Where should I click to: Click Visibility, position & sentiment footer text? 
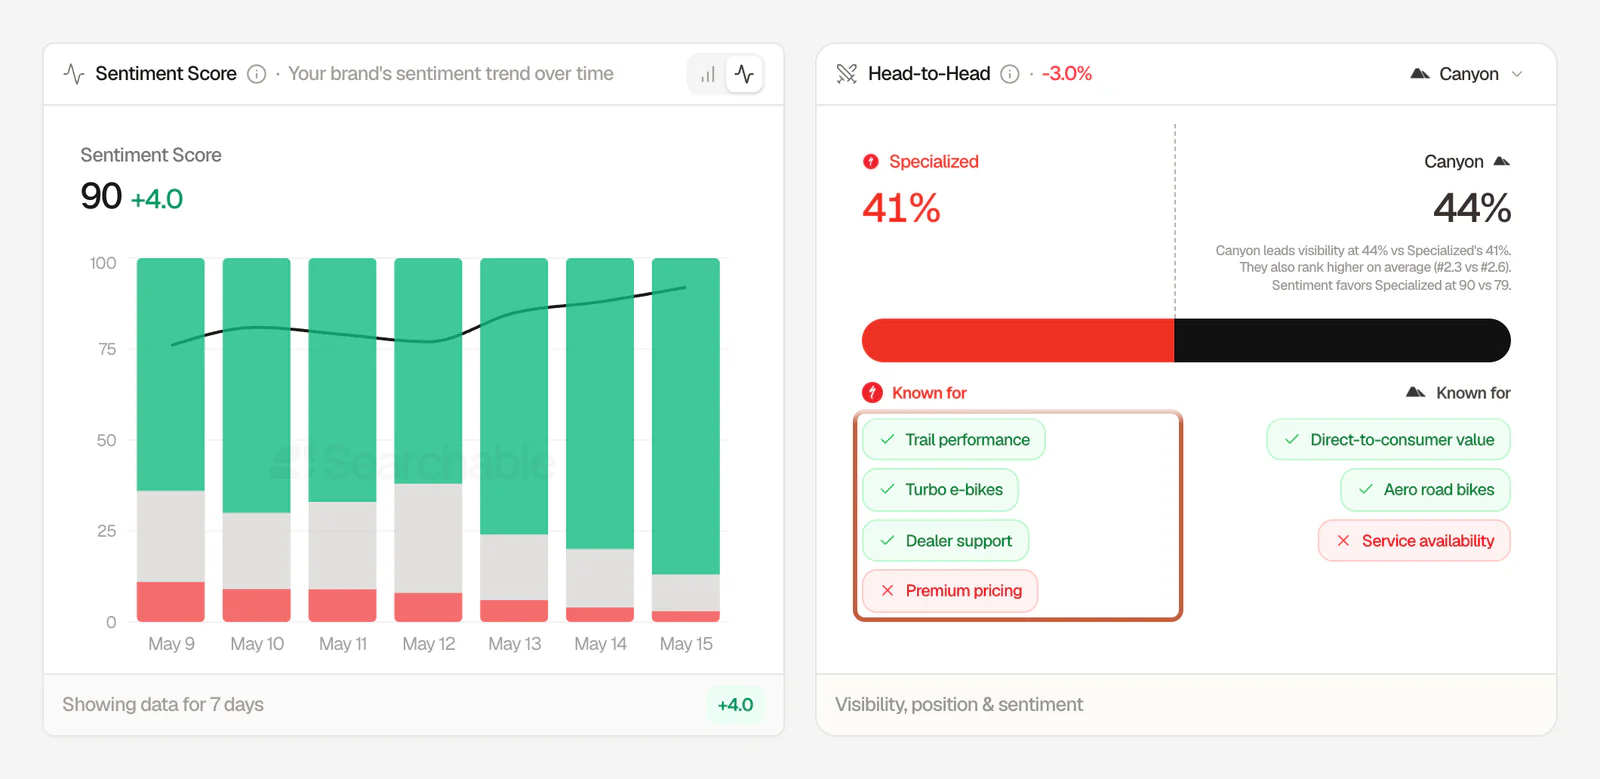tap(959, 705)
